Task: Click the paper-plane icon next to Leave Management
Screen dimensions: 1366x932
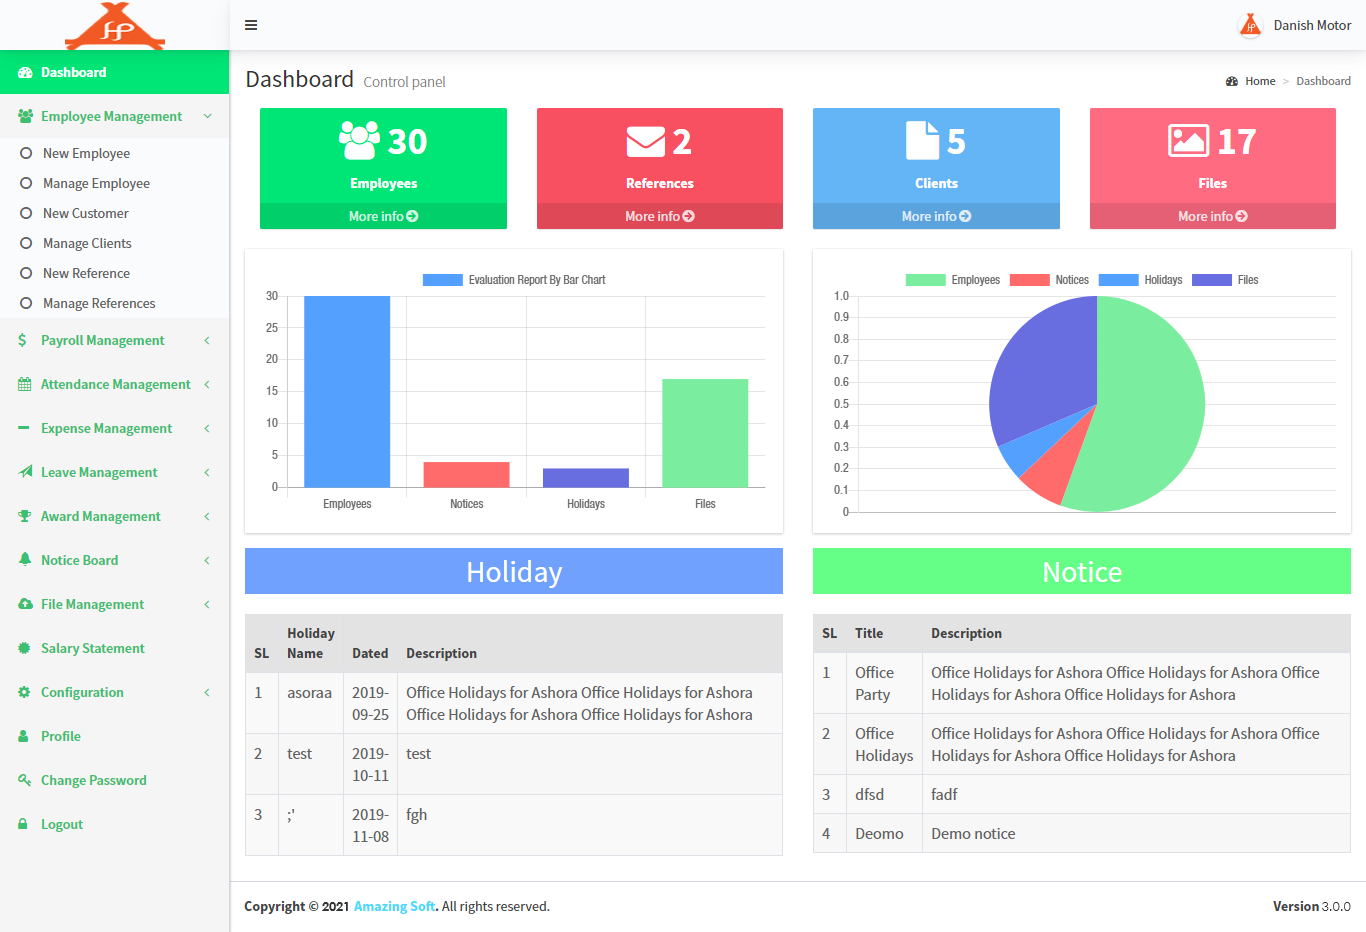Action: tap(22, 472)
